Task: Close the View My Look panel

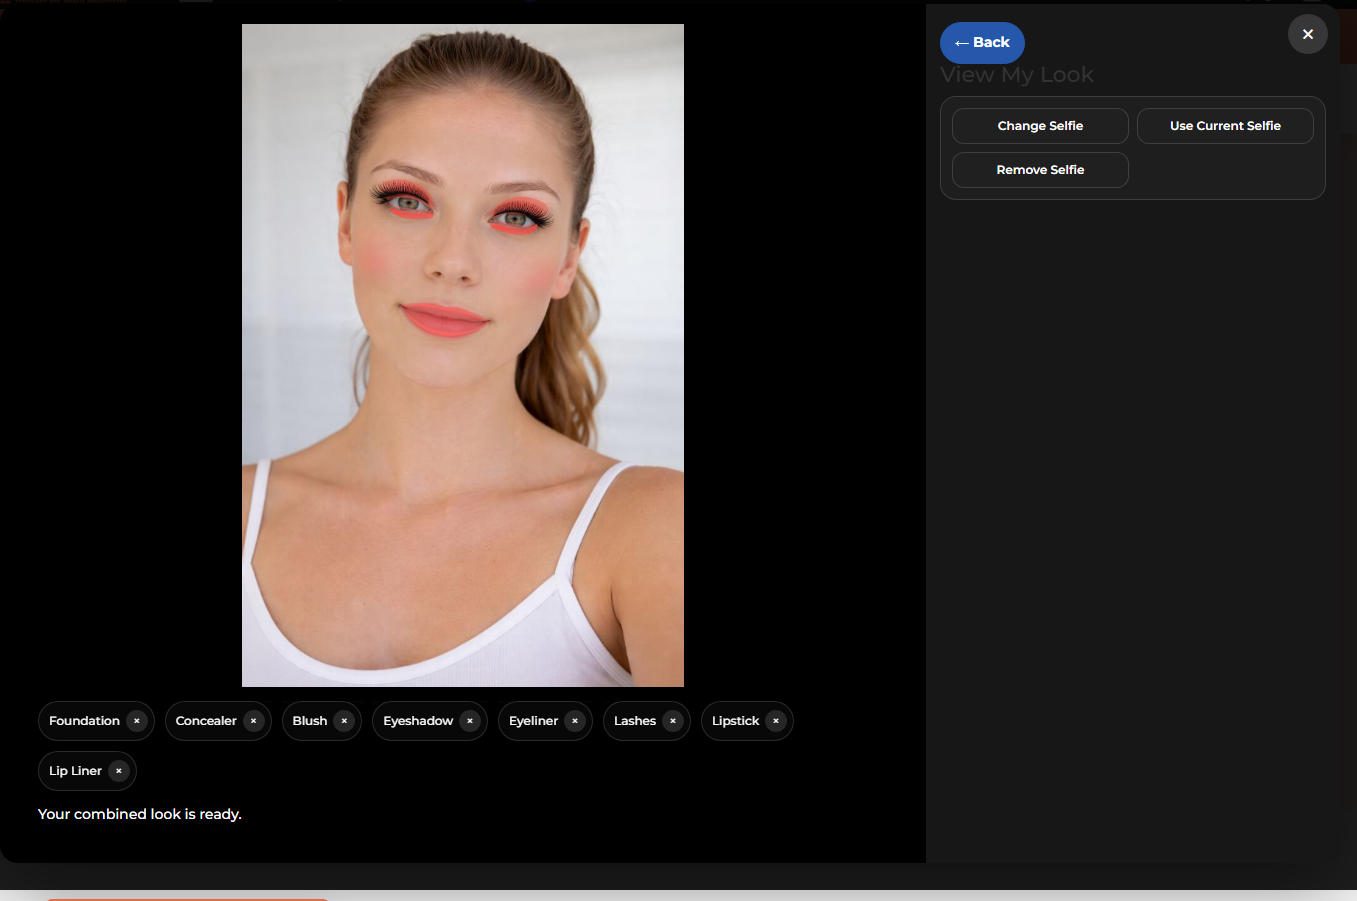Action: tap(1307, 34)
